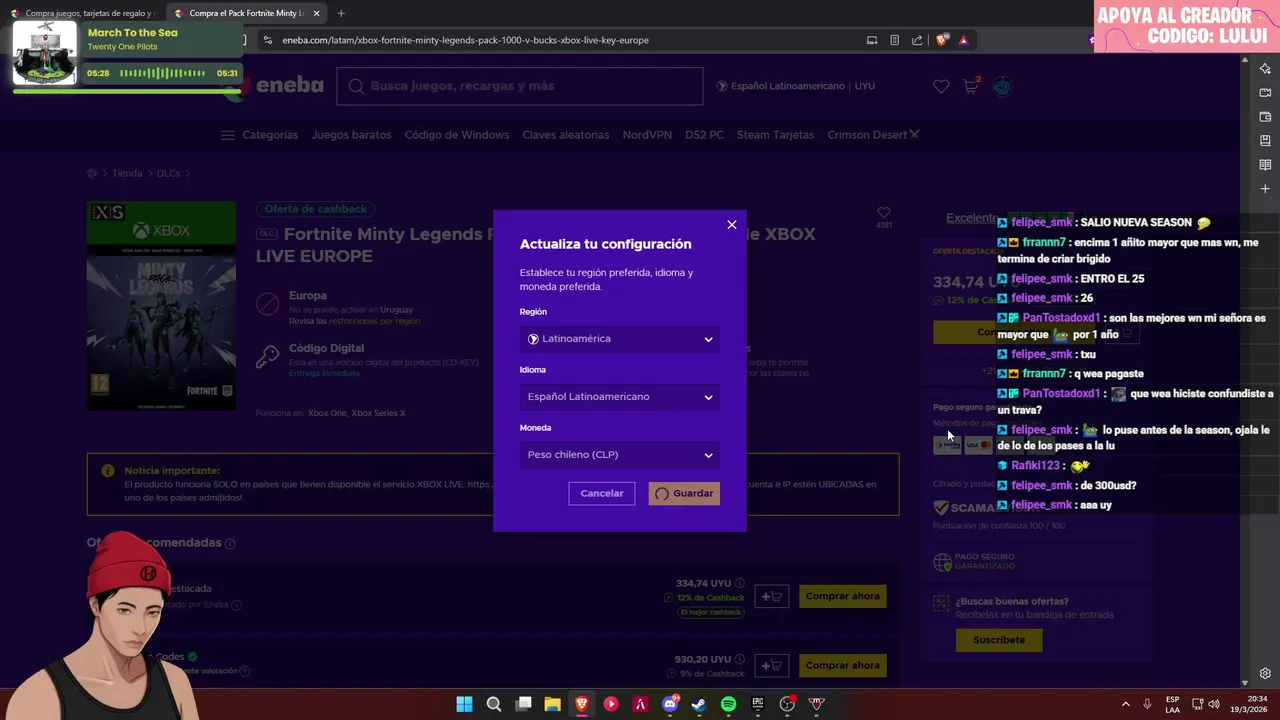Click the install app icon in address bar
1280x720 pixels.
coord(872,40)
